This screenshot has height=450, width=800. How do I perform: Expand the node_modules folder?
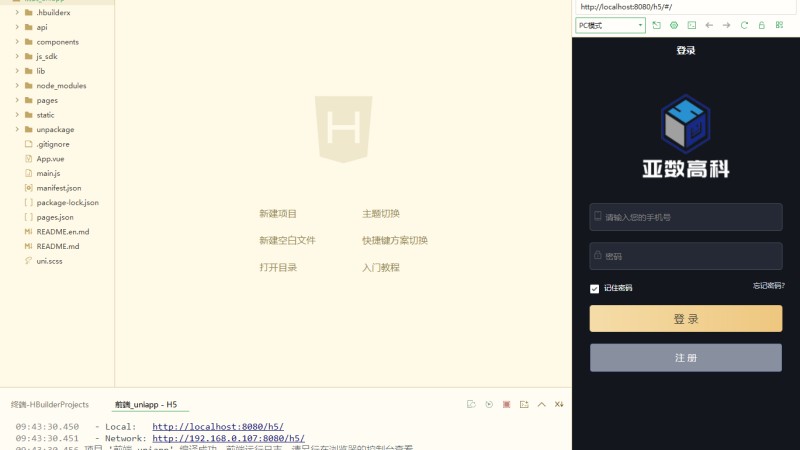(x=17, y=85)
